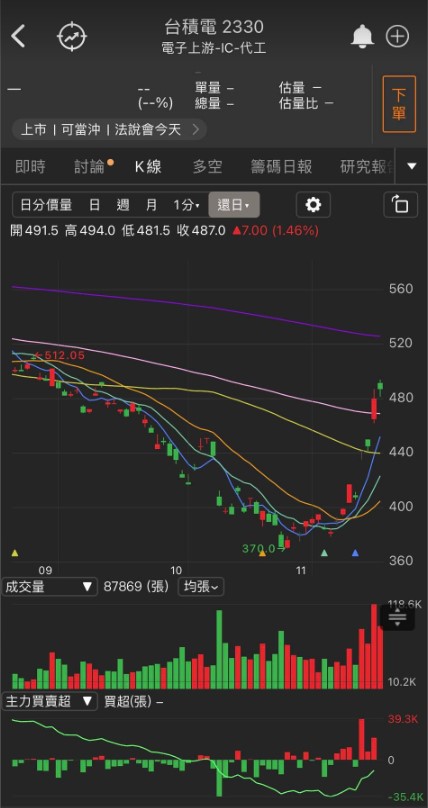The image size is (428, 808).
Task: Switch to 即時 tab
Action: point(30,166)
